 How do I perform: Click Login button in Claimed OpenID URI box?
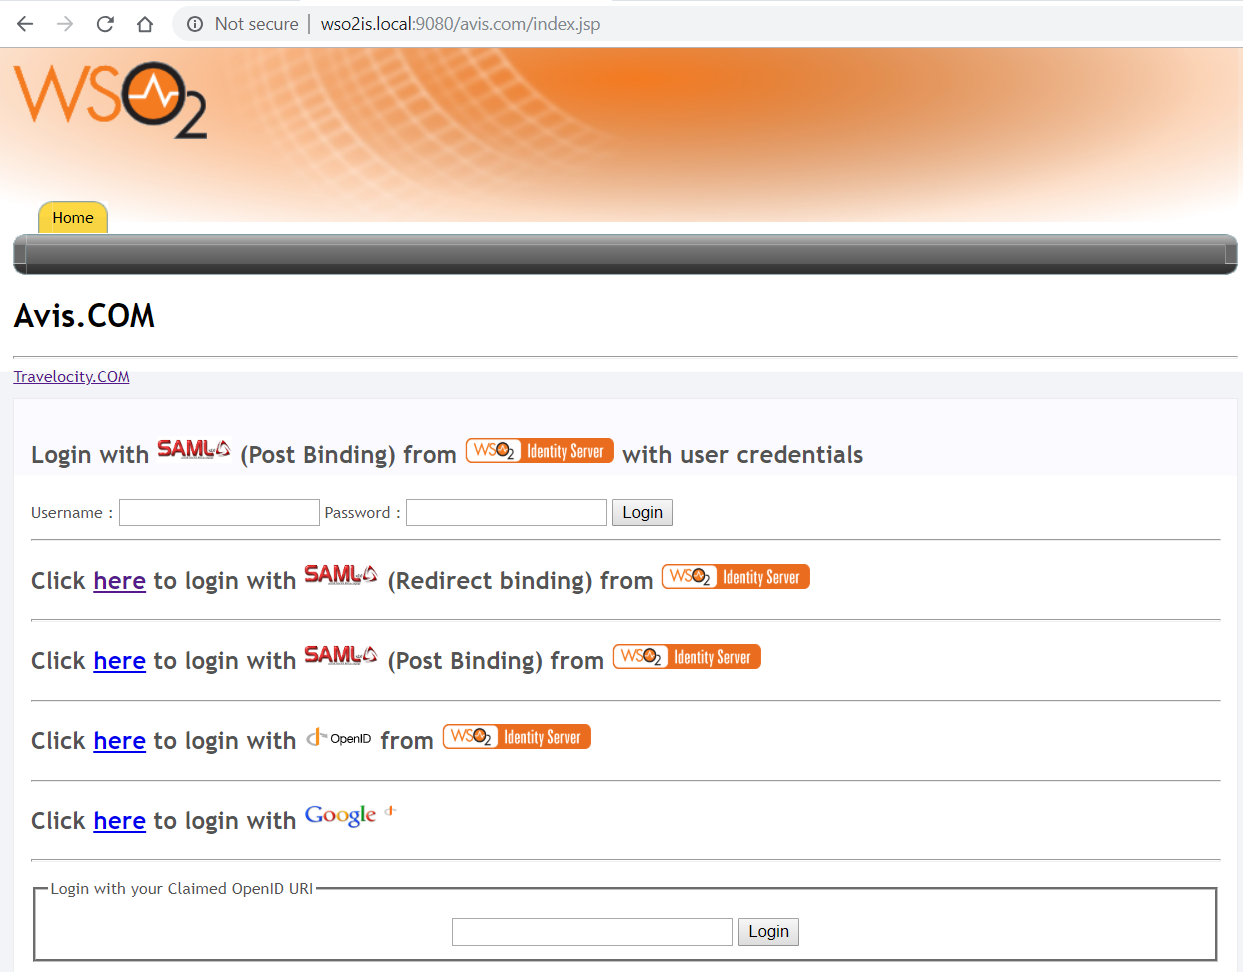(768, 931)
